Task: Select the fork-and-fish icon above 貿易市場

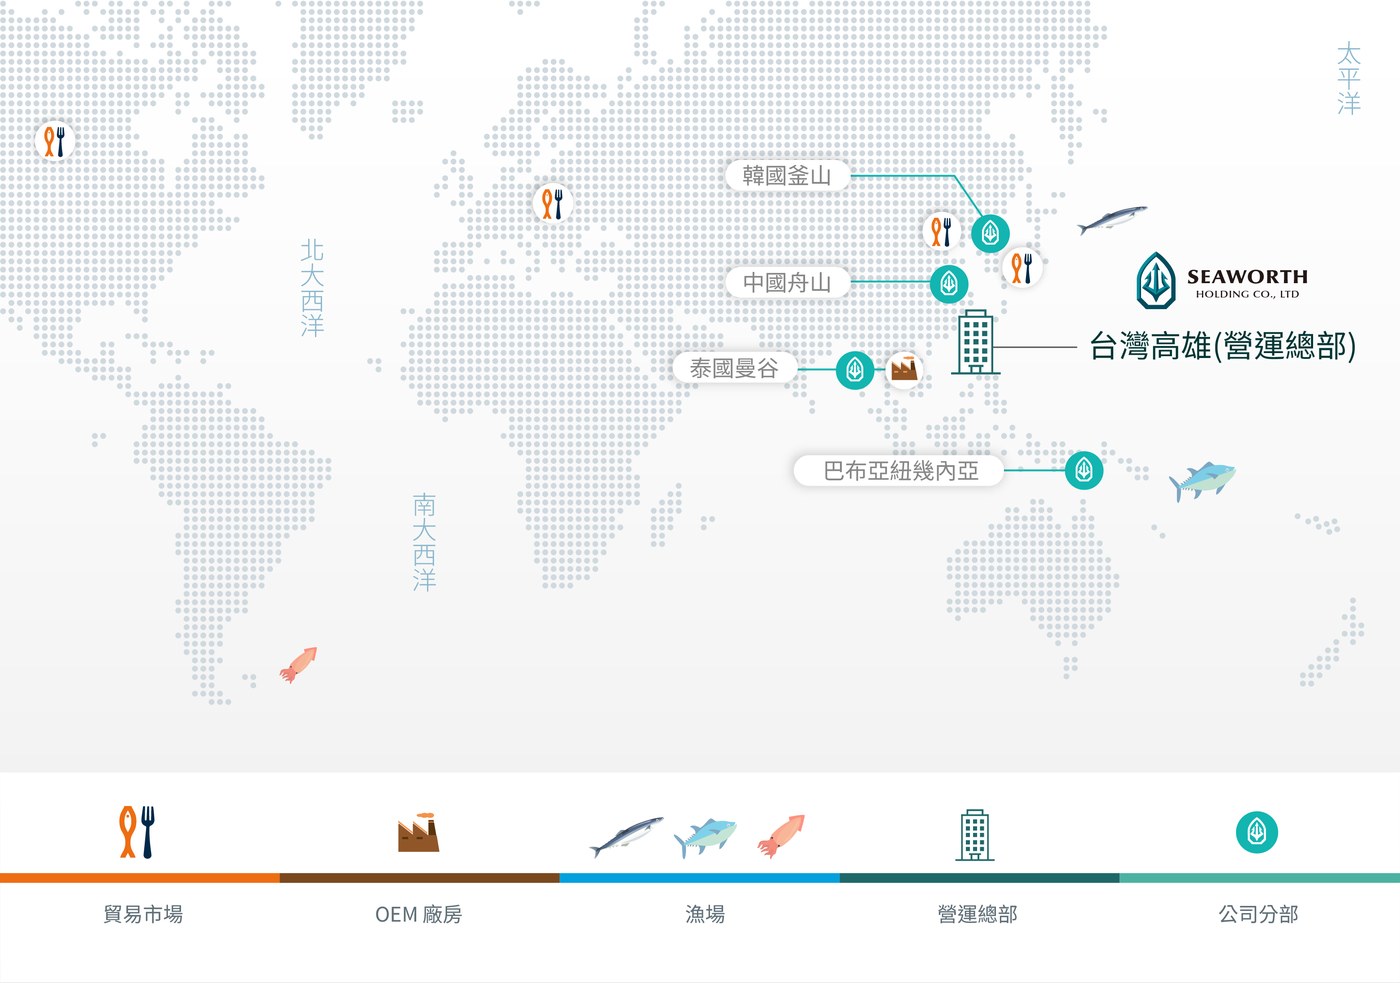Action: (x=137, y=832)
